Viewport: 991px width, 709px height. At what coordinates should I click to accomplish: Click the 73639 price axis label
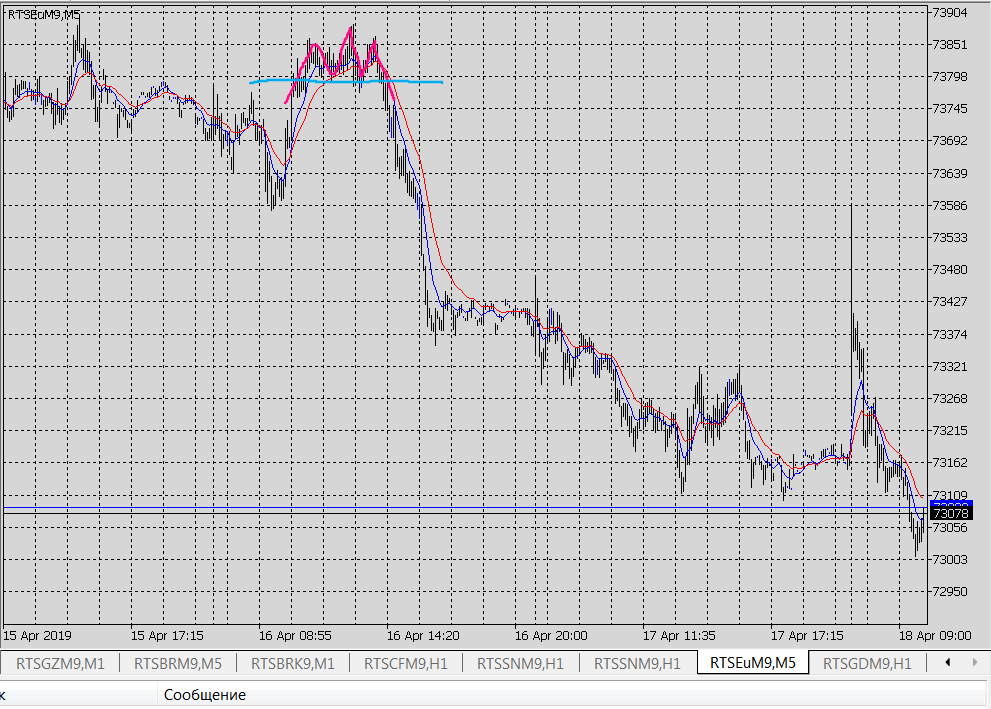(950, 173)
